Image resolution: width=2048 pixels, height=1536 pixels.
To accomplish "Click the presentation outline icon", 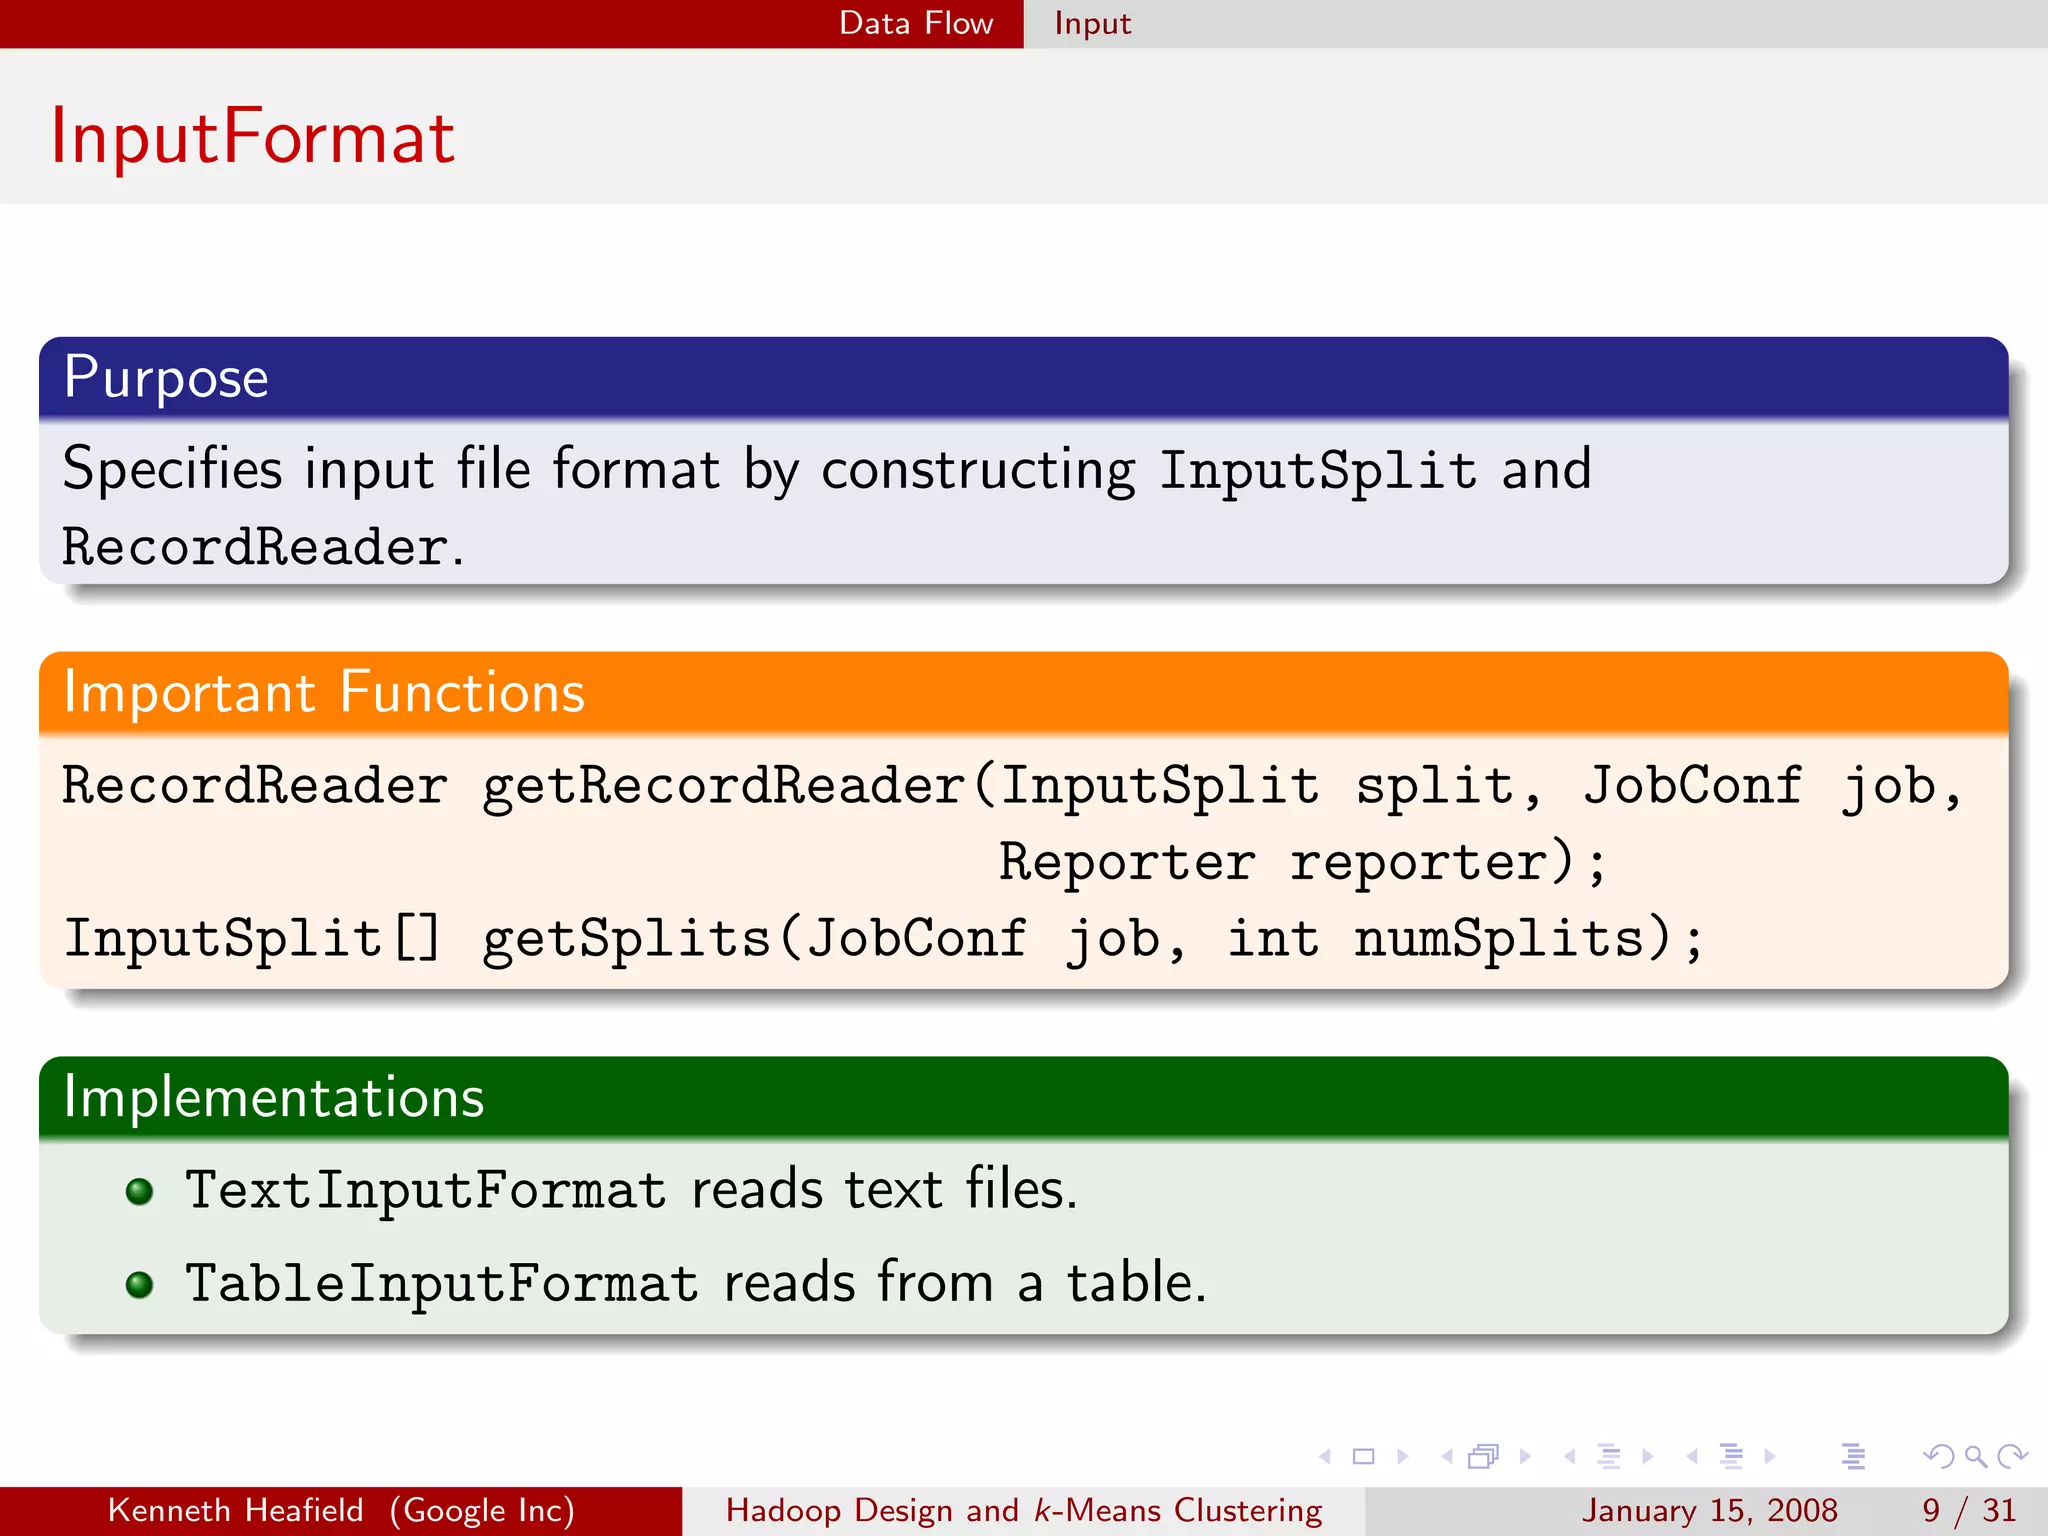I will coord(1853,1457).
